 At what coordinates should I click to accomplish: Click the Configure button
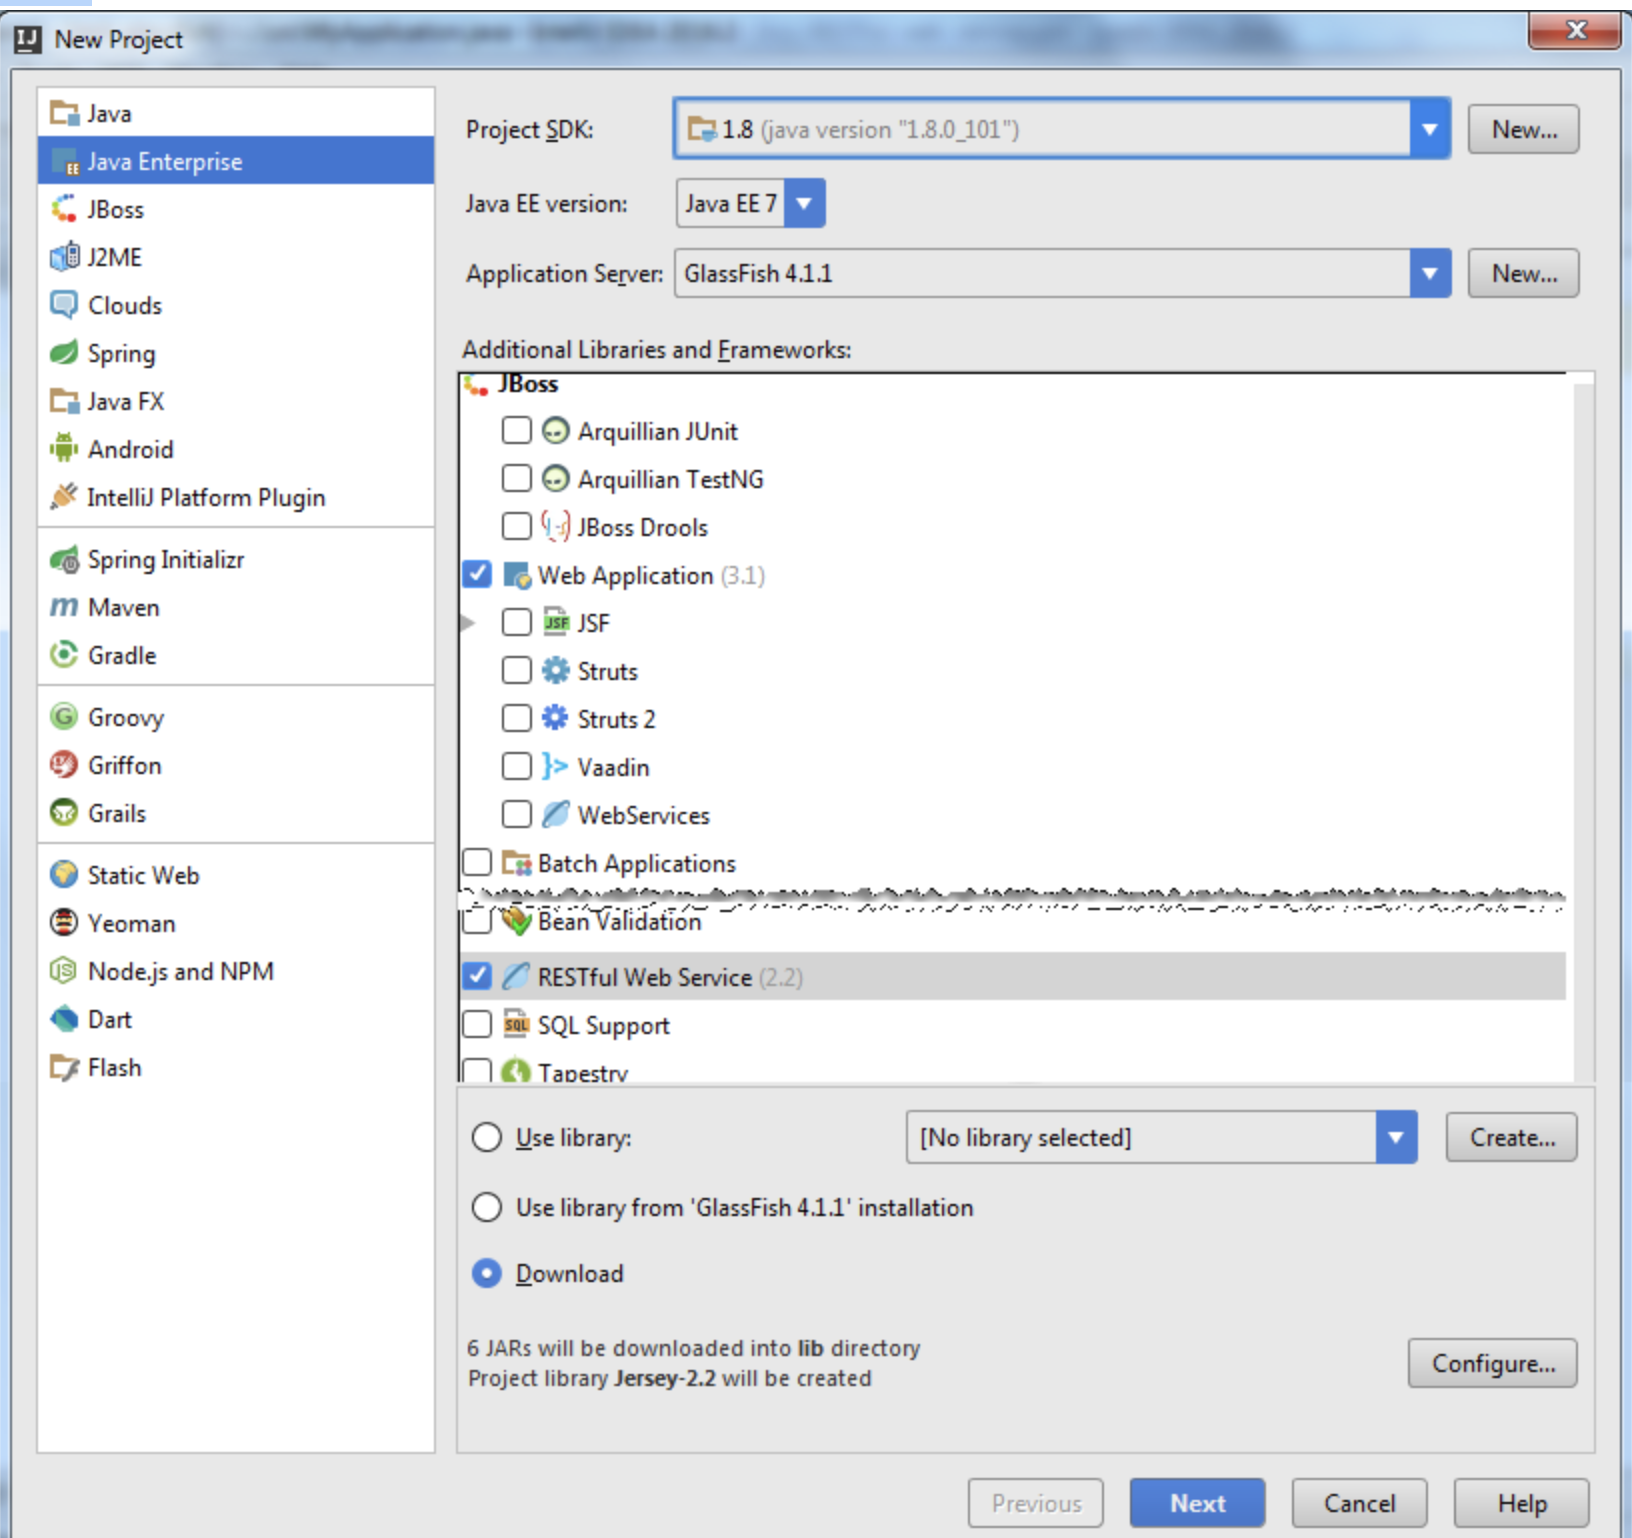coord(1493,1364)
